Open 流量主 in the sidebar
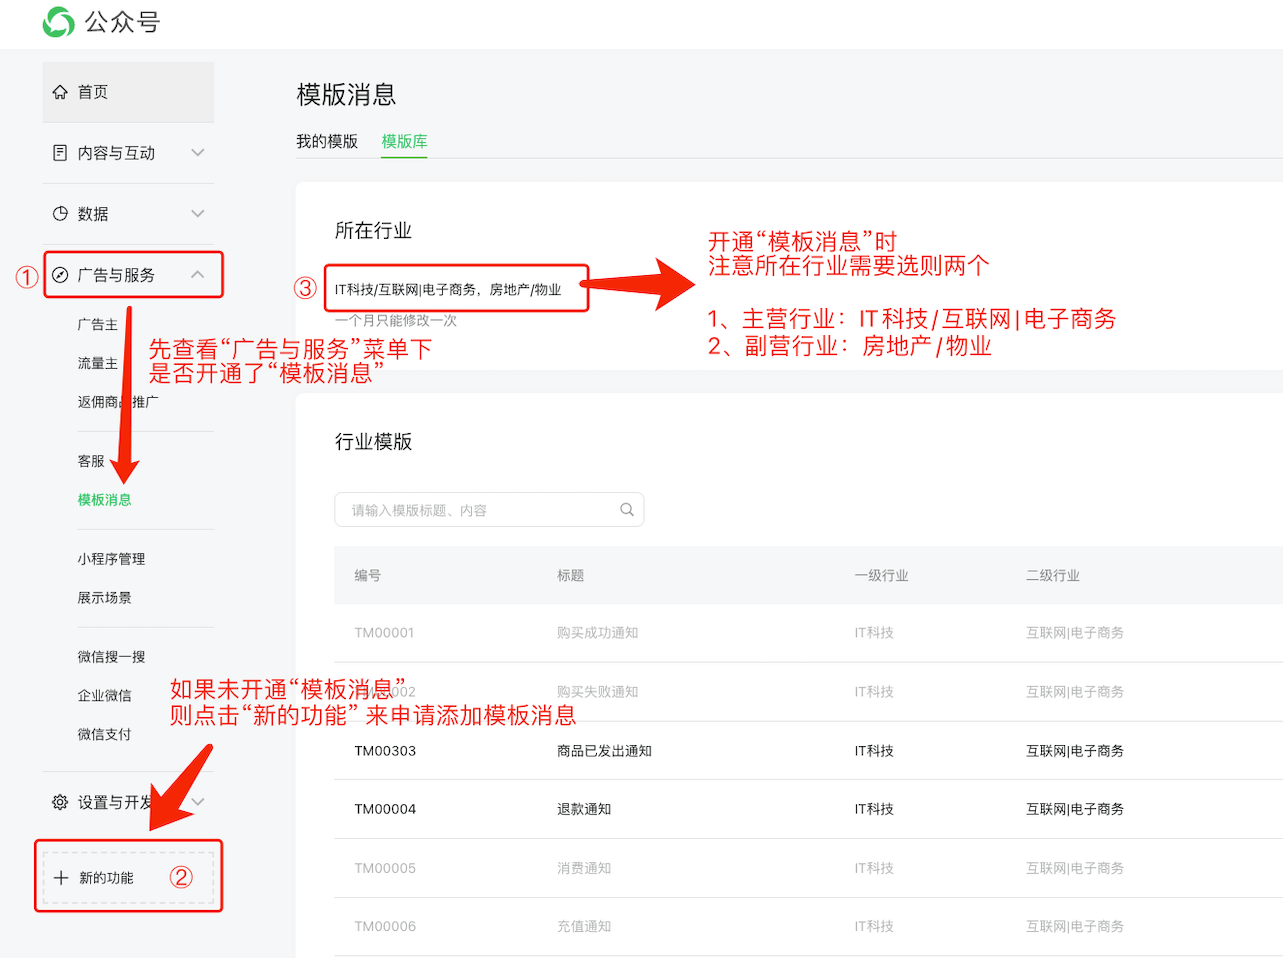The image size is (1283, 958). point(98,364)
